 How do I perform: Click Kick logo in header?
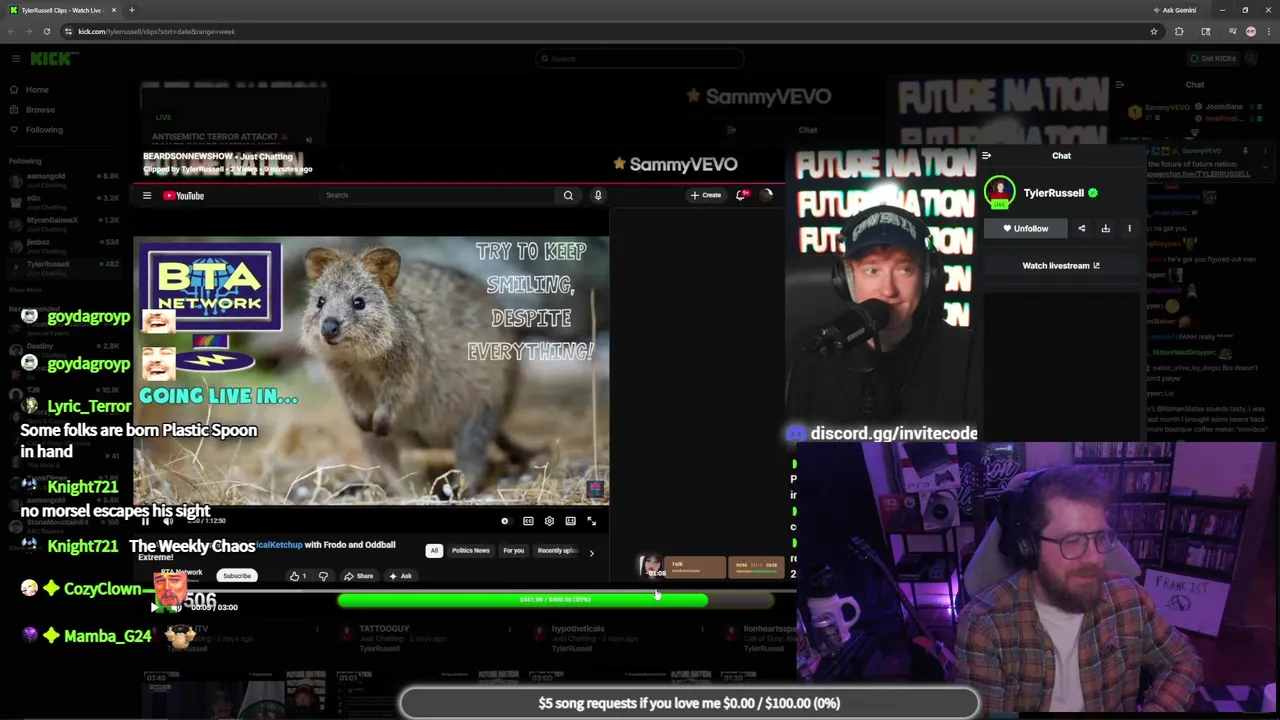[53, 59]
